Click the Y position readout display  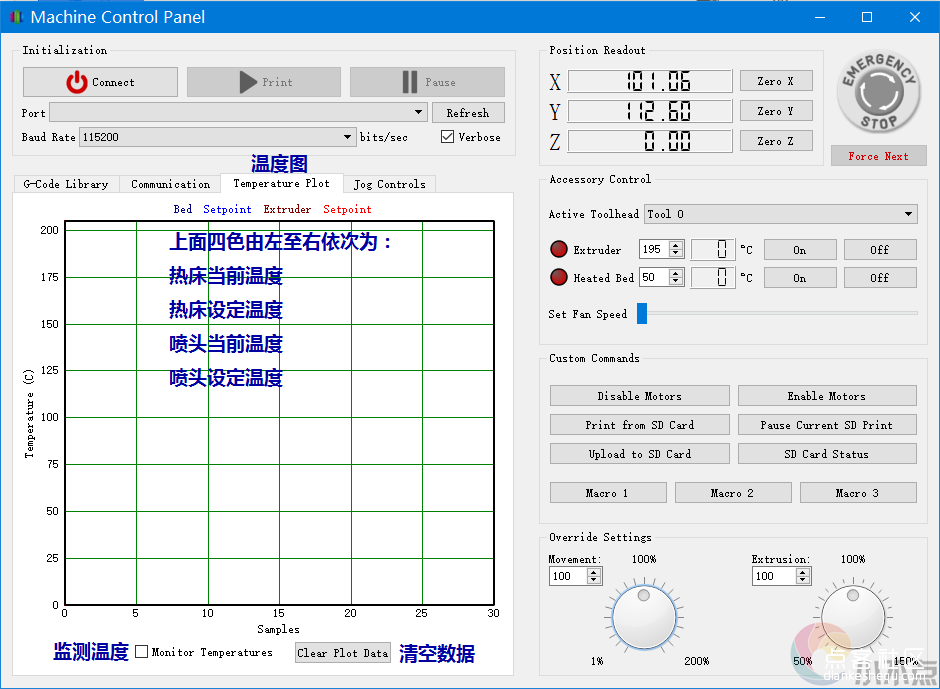tap(650, 111)
